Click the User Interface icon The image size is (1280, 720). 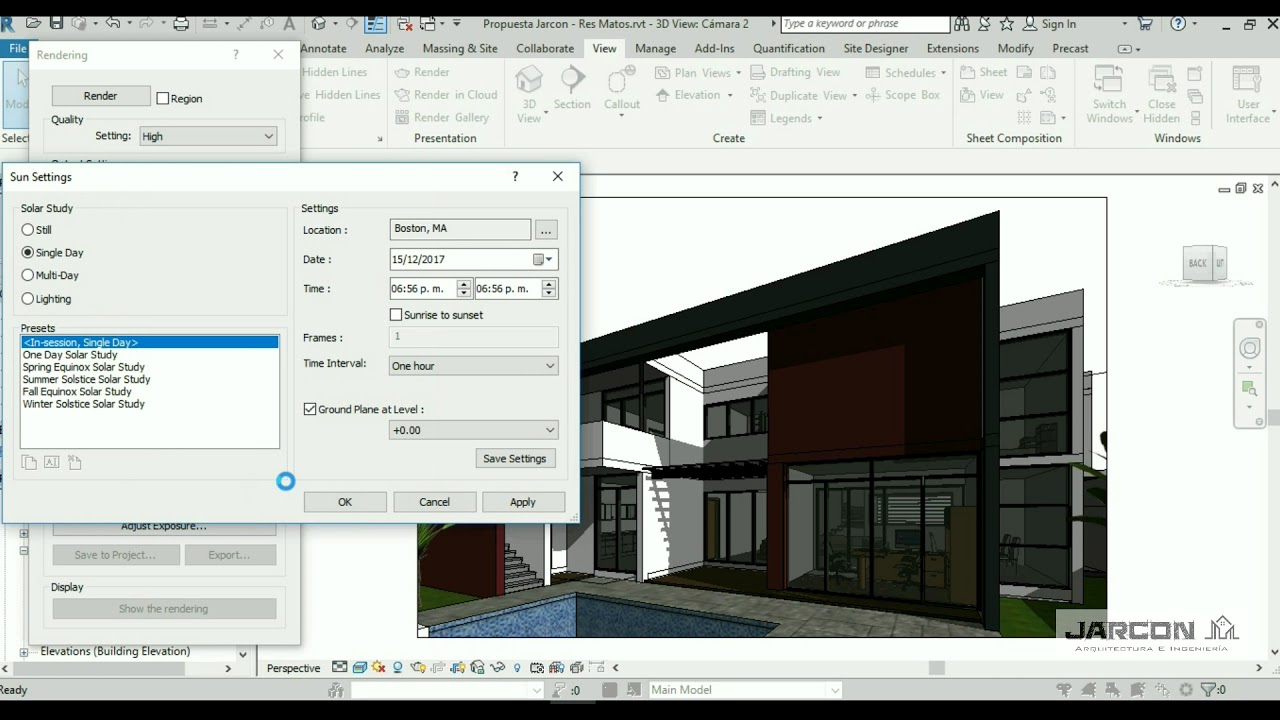point(1247,80)
